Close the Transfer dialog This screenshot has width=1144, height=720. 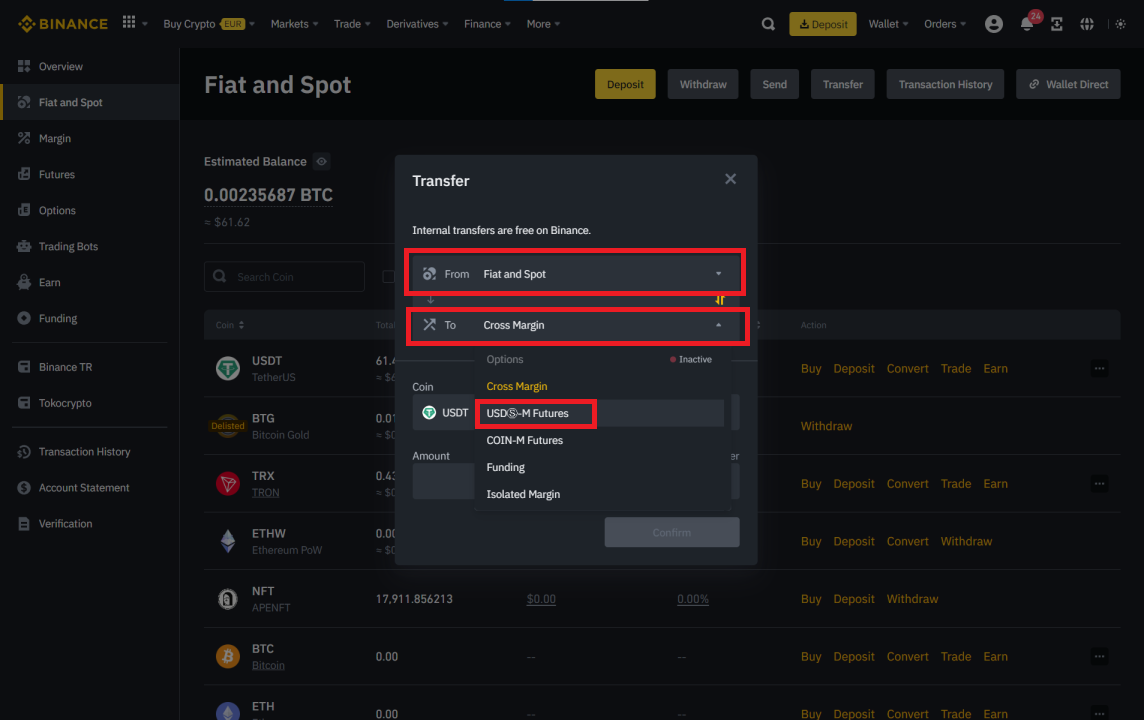tap(730, 179)
